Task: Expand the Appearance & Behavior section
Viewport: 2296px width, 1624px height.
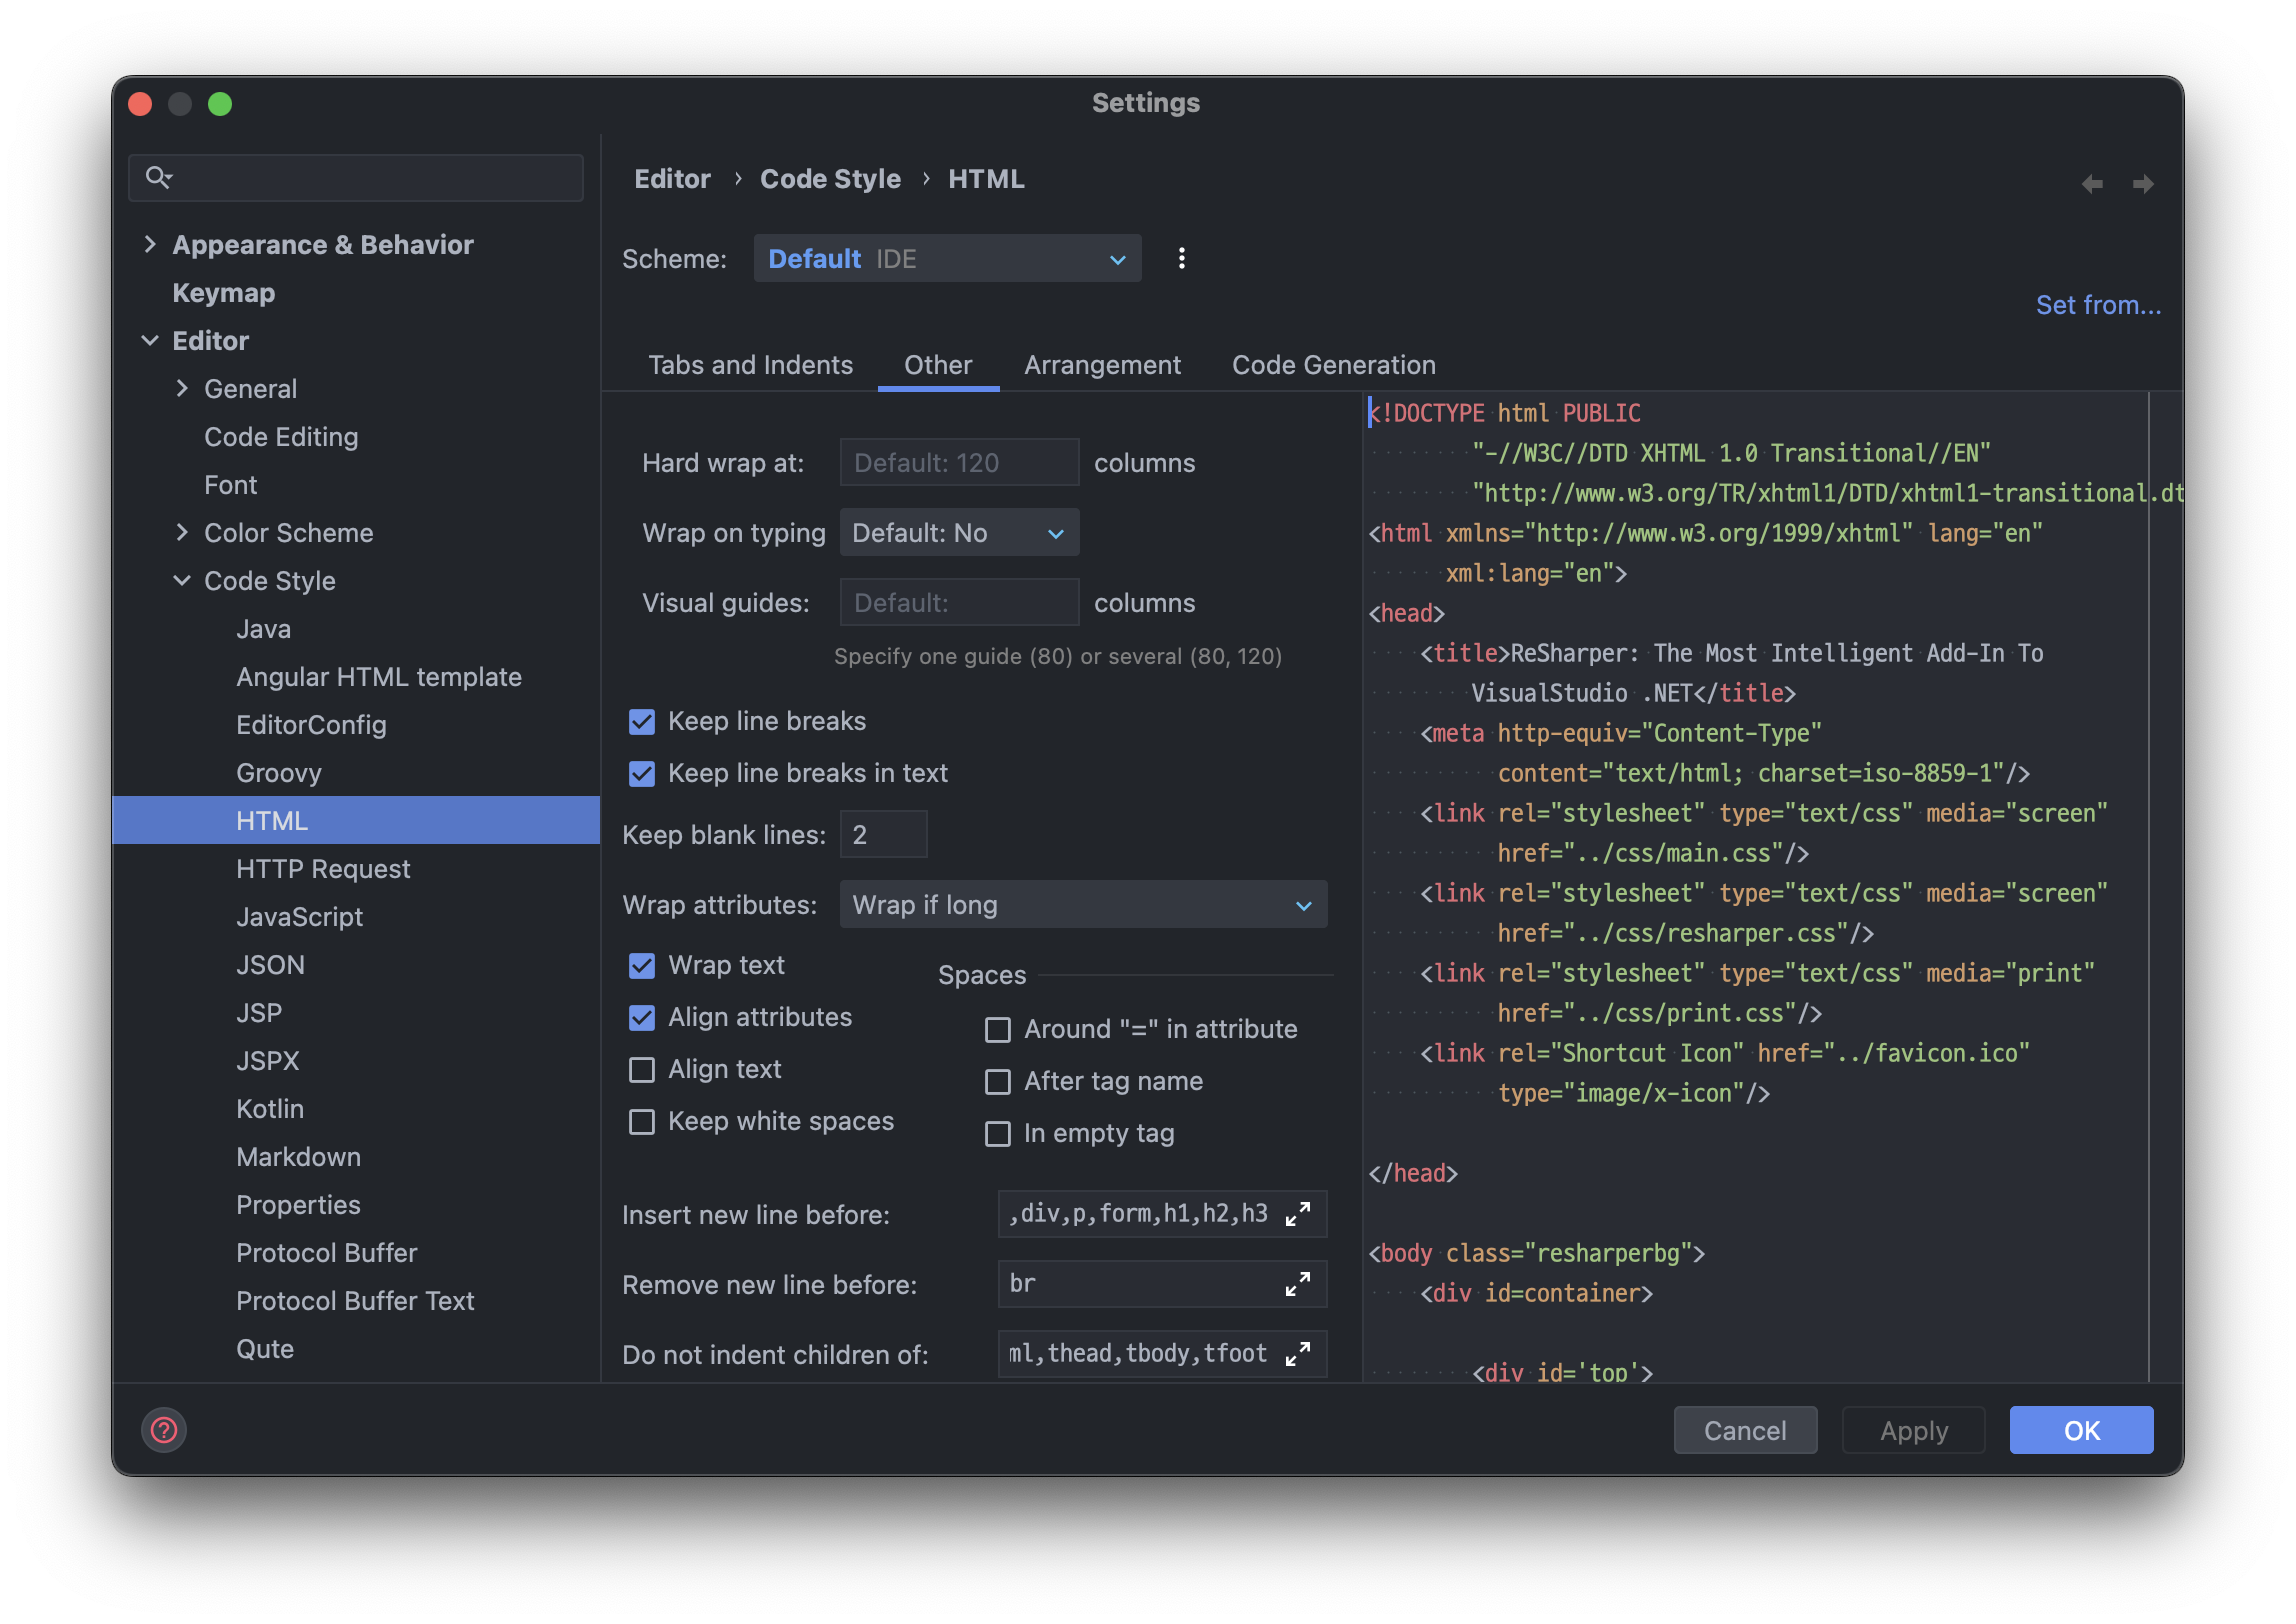Action: 150,244
